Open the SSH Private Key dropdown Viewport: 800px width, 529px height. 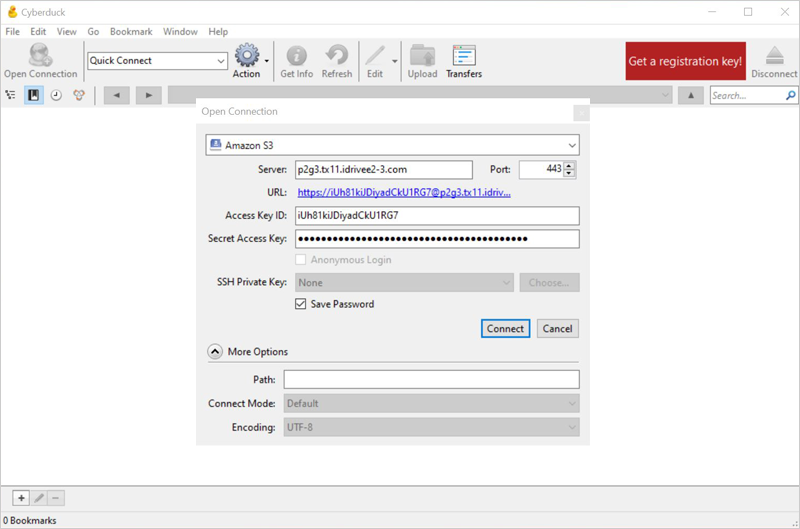pos(404,283)
